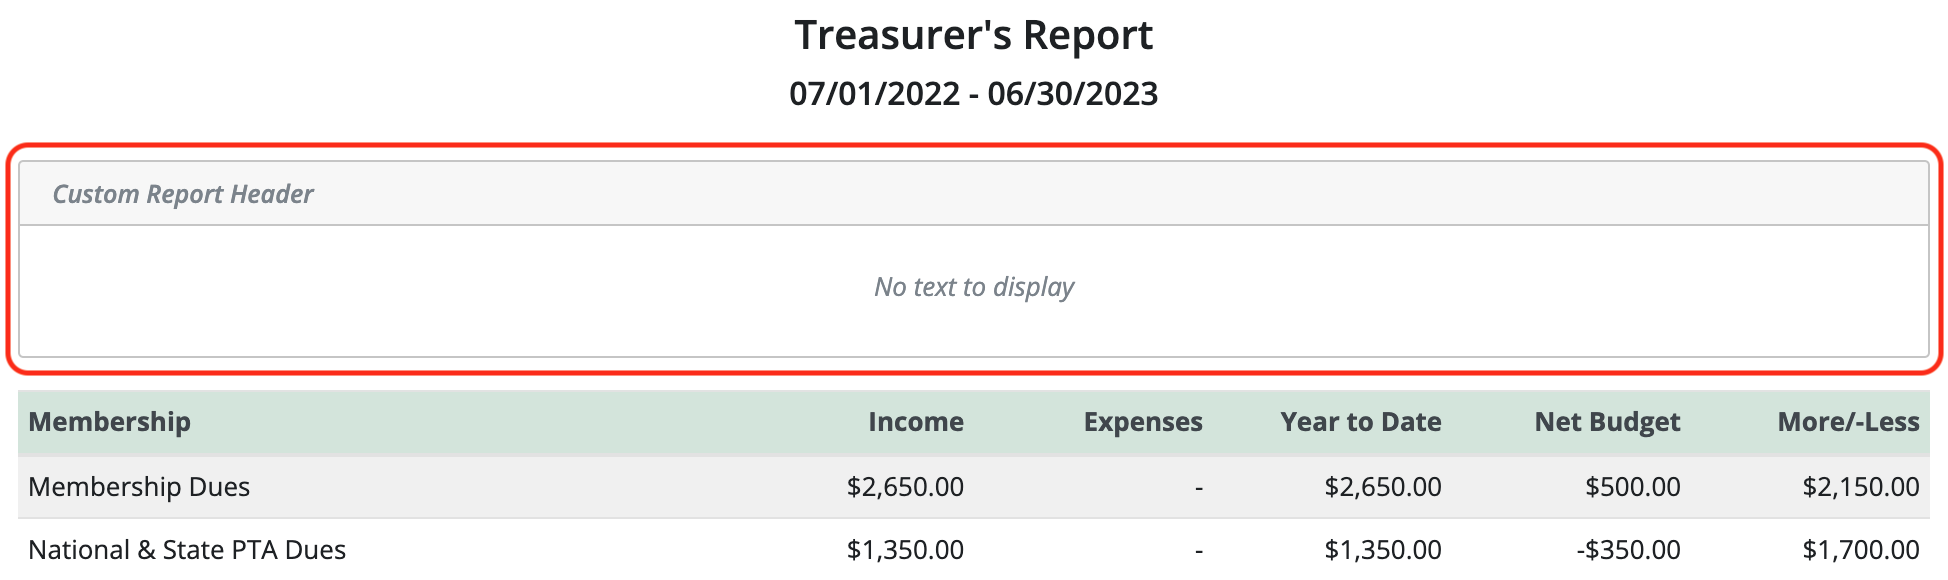Select National & State PTA Dues income $1,350.00
This screenshot has width=1948, height=580.
pyautogui.click(x=905, y=550)
